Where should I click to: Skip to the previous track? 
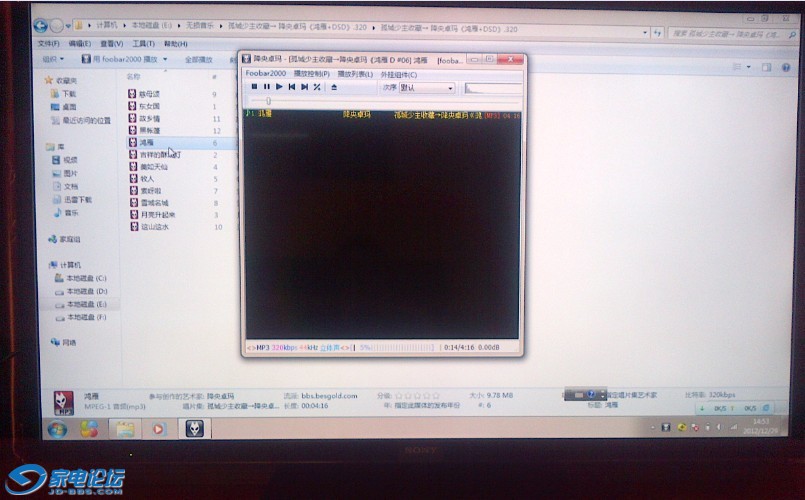click(292, 87)
